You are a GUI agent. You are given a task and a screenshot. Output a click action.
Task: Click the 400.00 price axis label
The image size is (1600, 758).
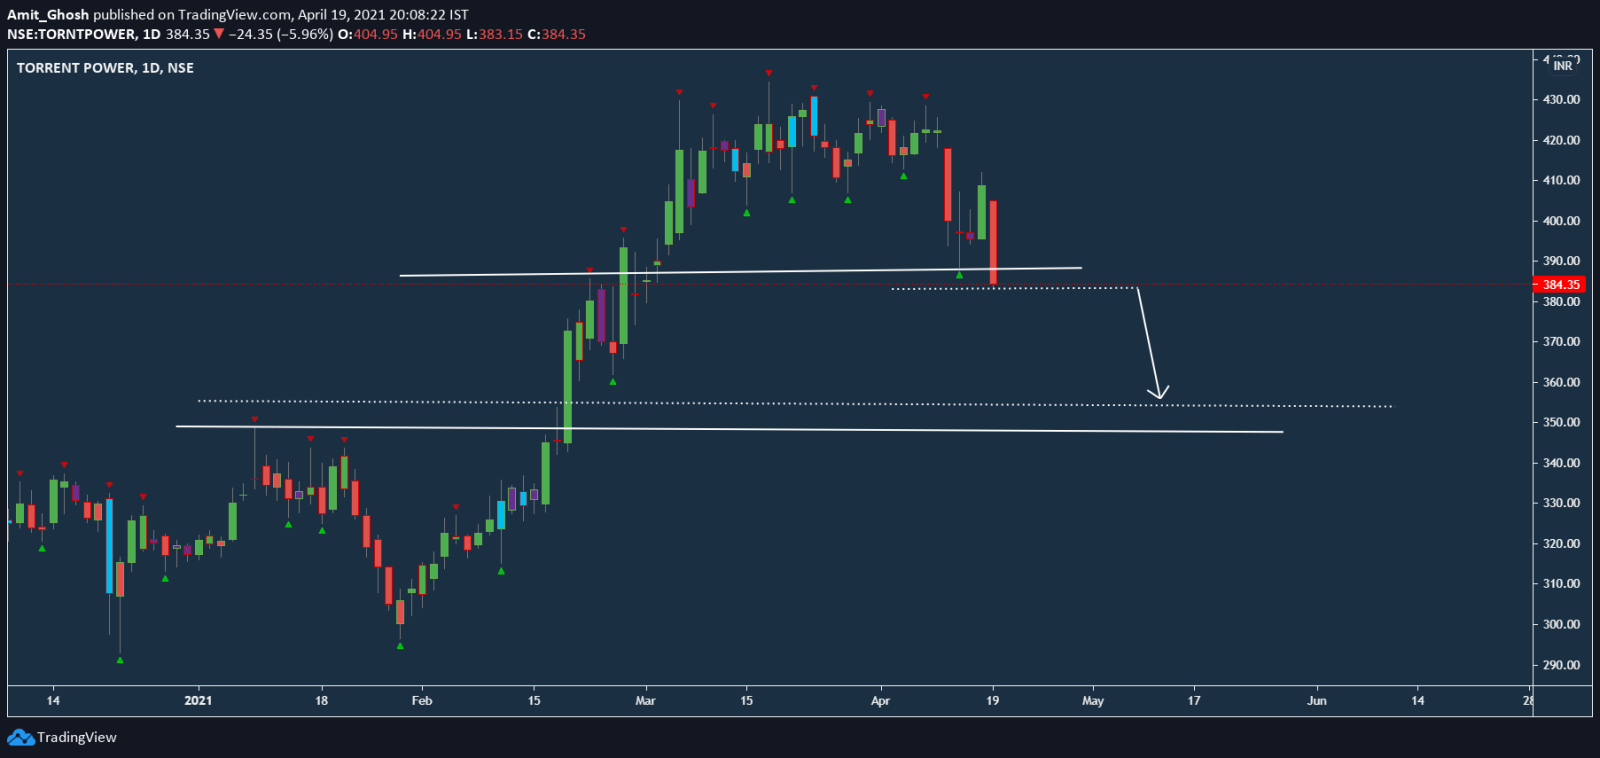(x=1561, y=221)
